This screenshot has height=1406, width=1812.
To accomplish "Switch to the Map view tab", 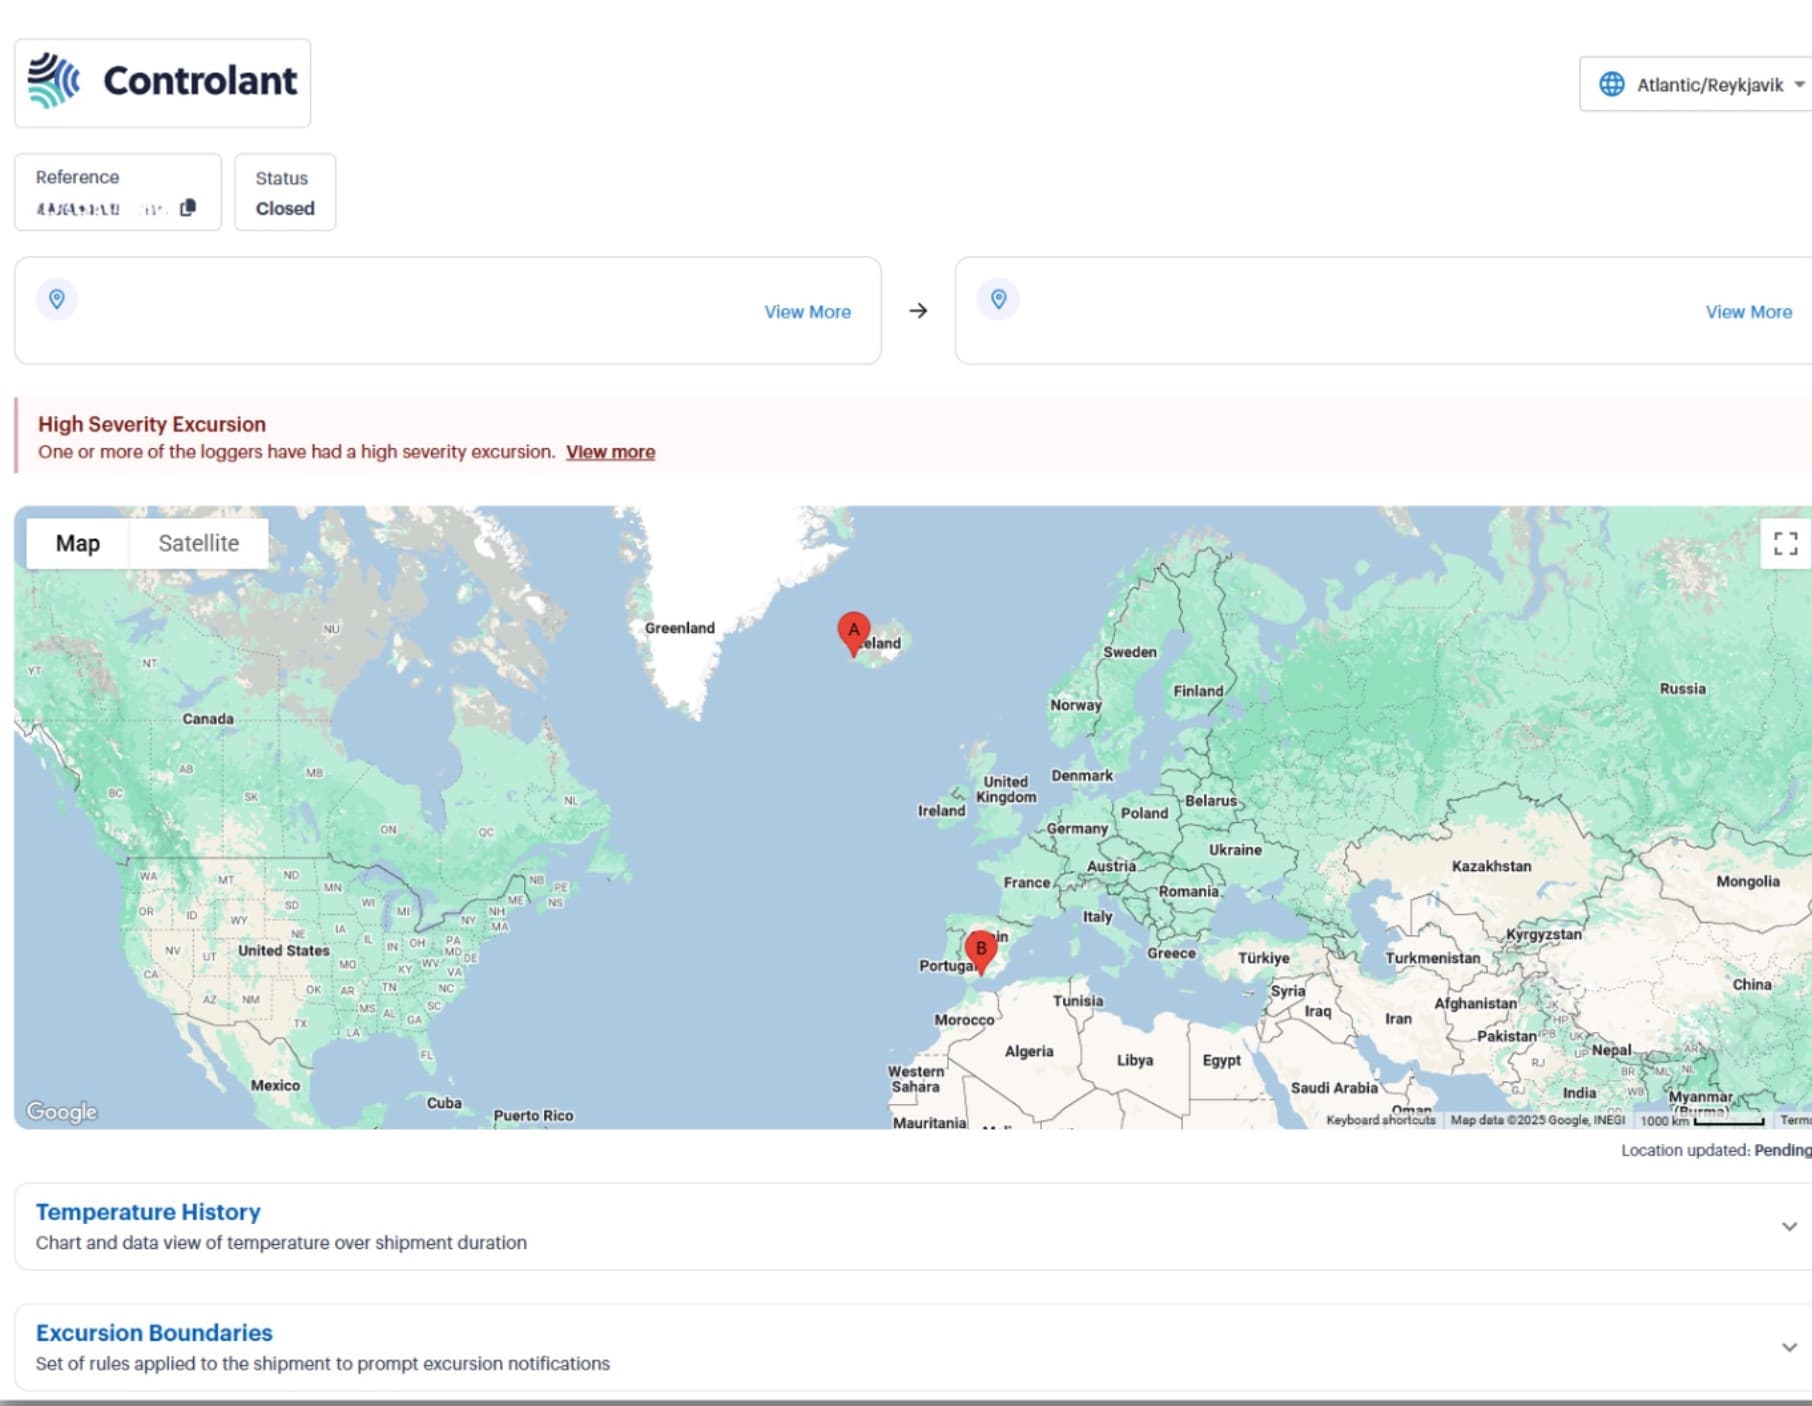I will pos(78,543).
